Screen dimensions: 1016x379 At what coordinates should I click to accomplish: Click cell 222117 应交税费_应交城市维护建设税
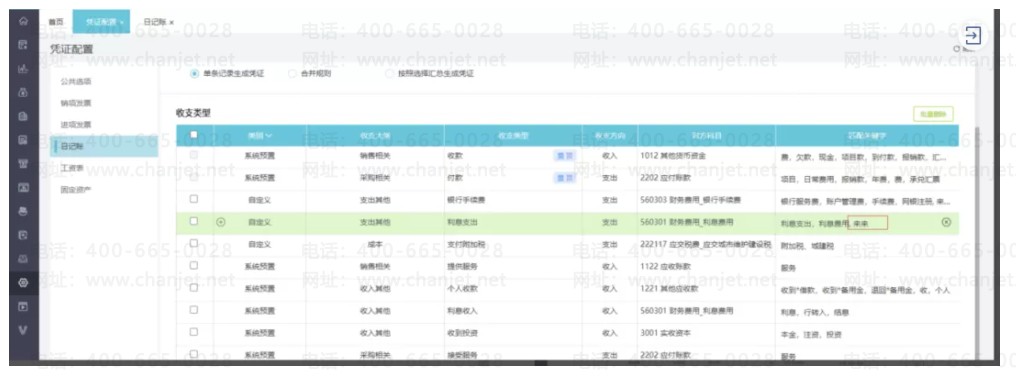click(x=706, y=244)
